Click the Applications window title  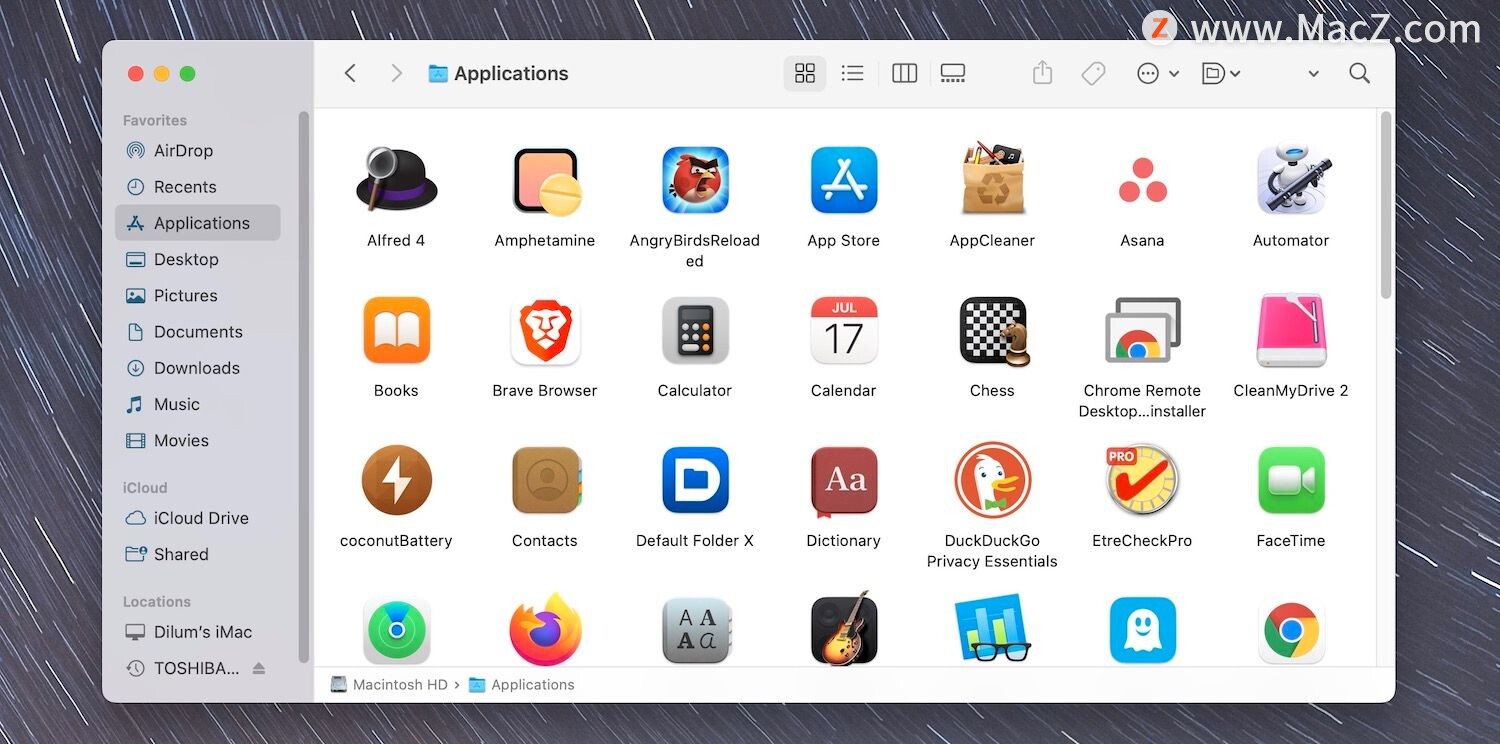(511, 73)
